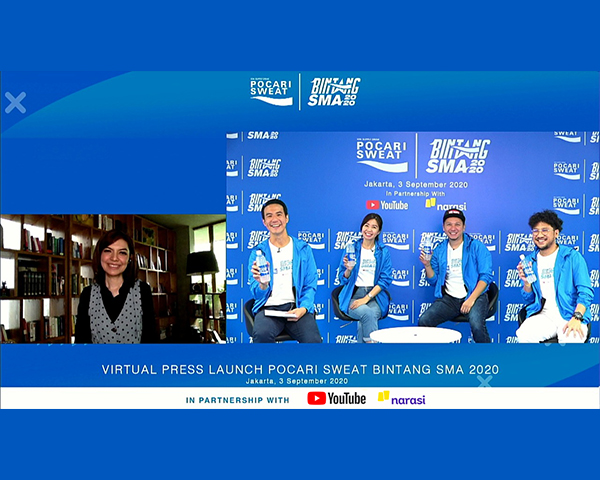Click the narasi logo on the stage backdrop
The width and height of the screenshot is (600, 480).
[x=445, y=204]
